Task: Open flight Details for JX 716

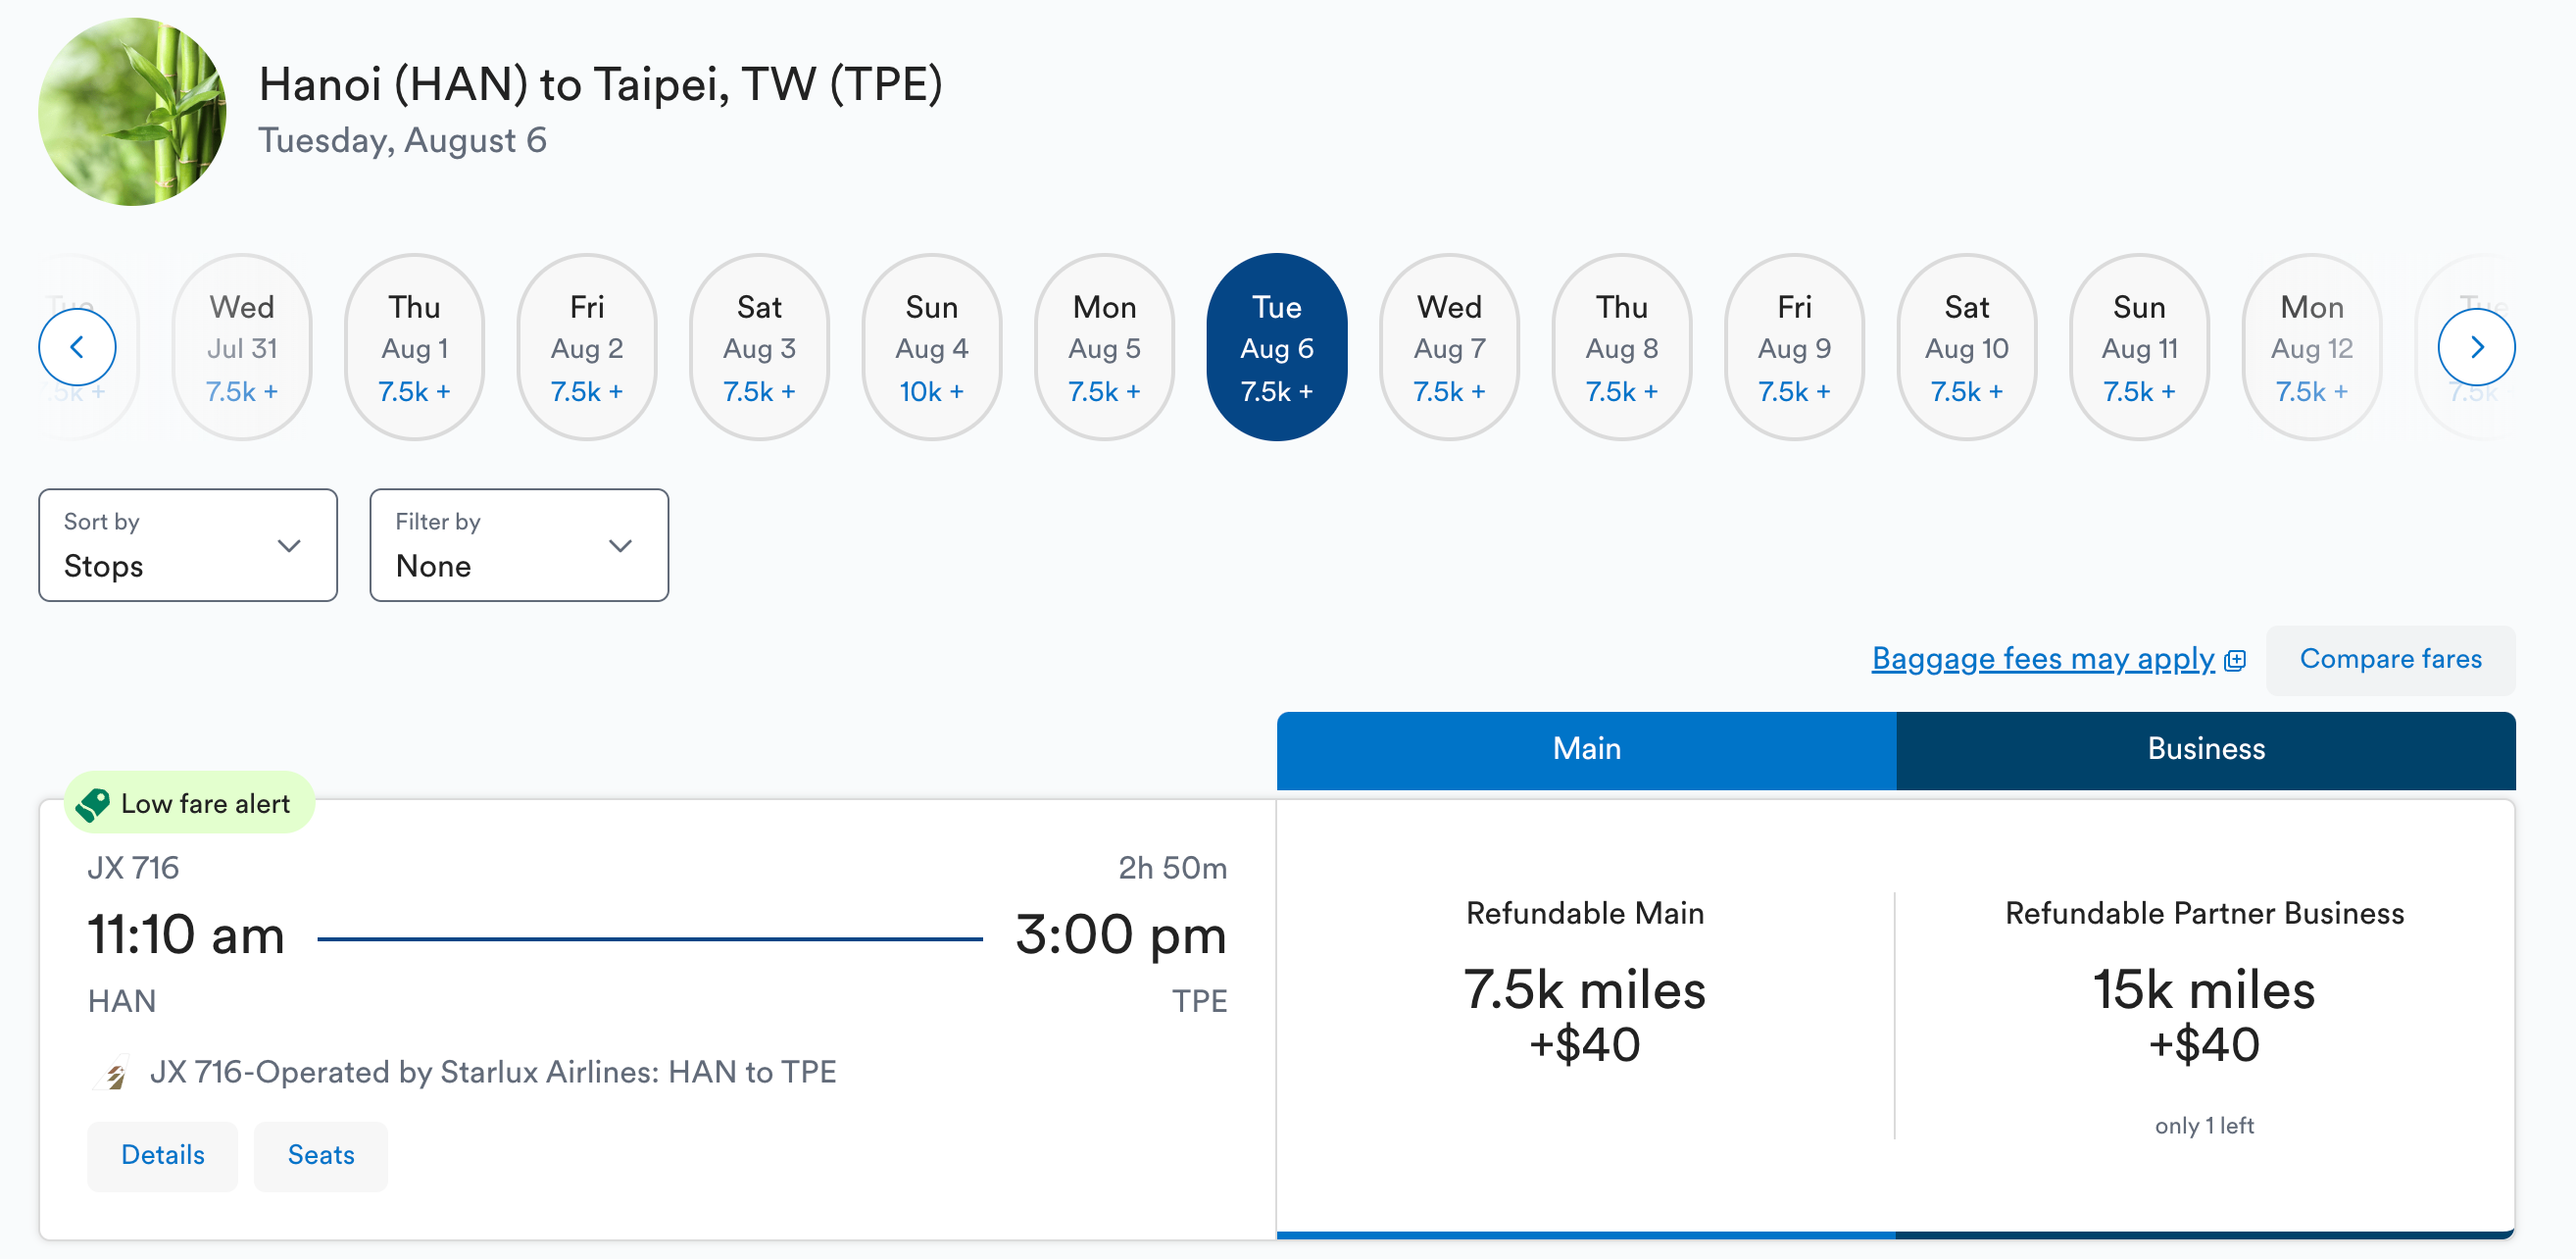Action: pyautogui.click(x=162, y=1155)
